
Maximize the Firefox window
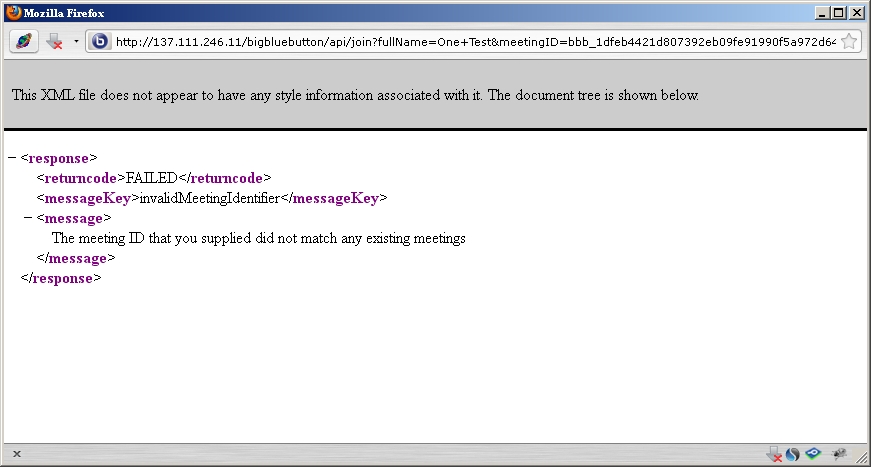pos(839,13)
